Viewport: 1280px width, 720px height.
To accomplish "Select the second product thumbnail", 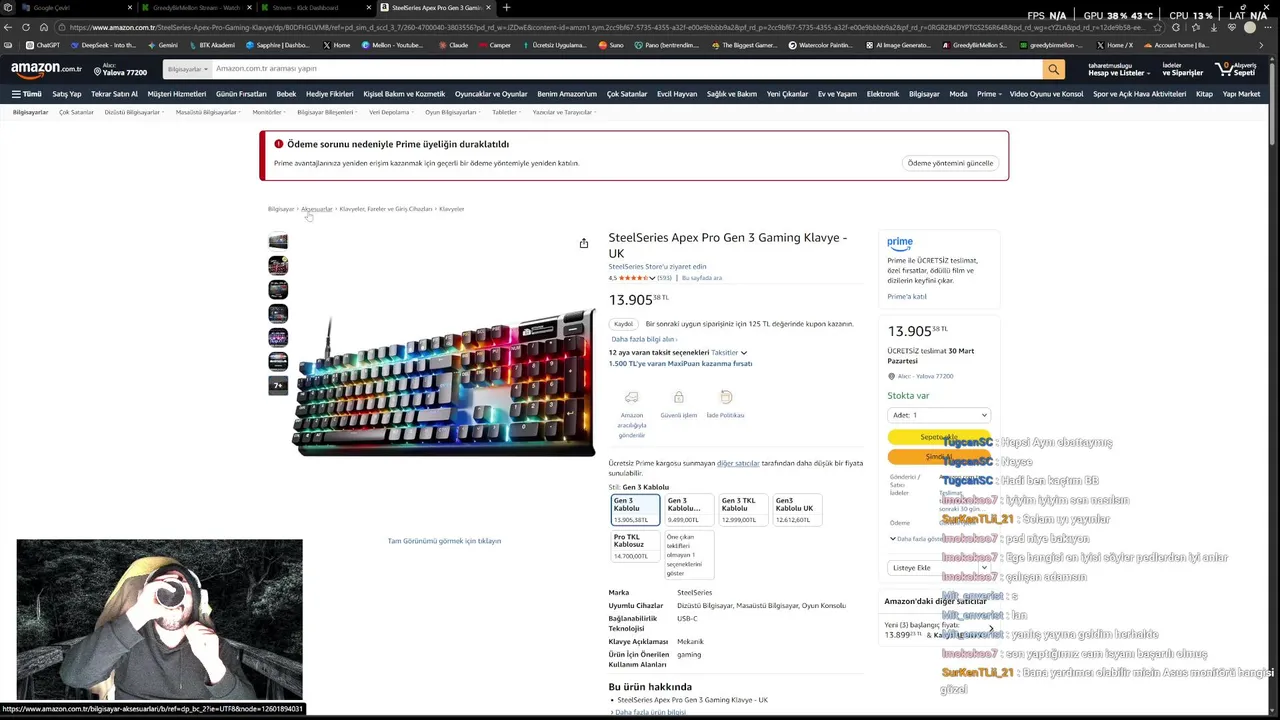I will pyautogui.click(x=278, y=265).
